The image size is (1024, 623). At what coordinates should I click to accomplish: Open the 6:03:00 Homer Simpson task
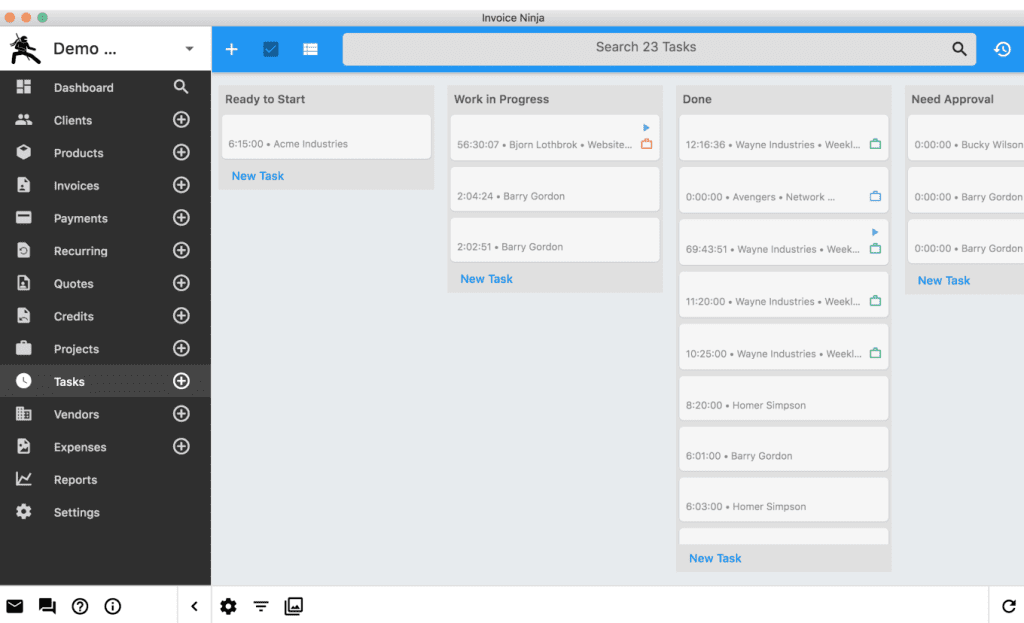point(784,500)
